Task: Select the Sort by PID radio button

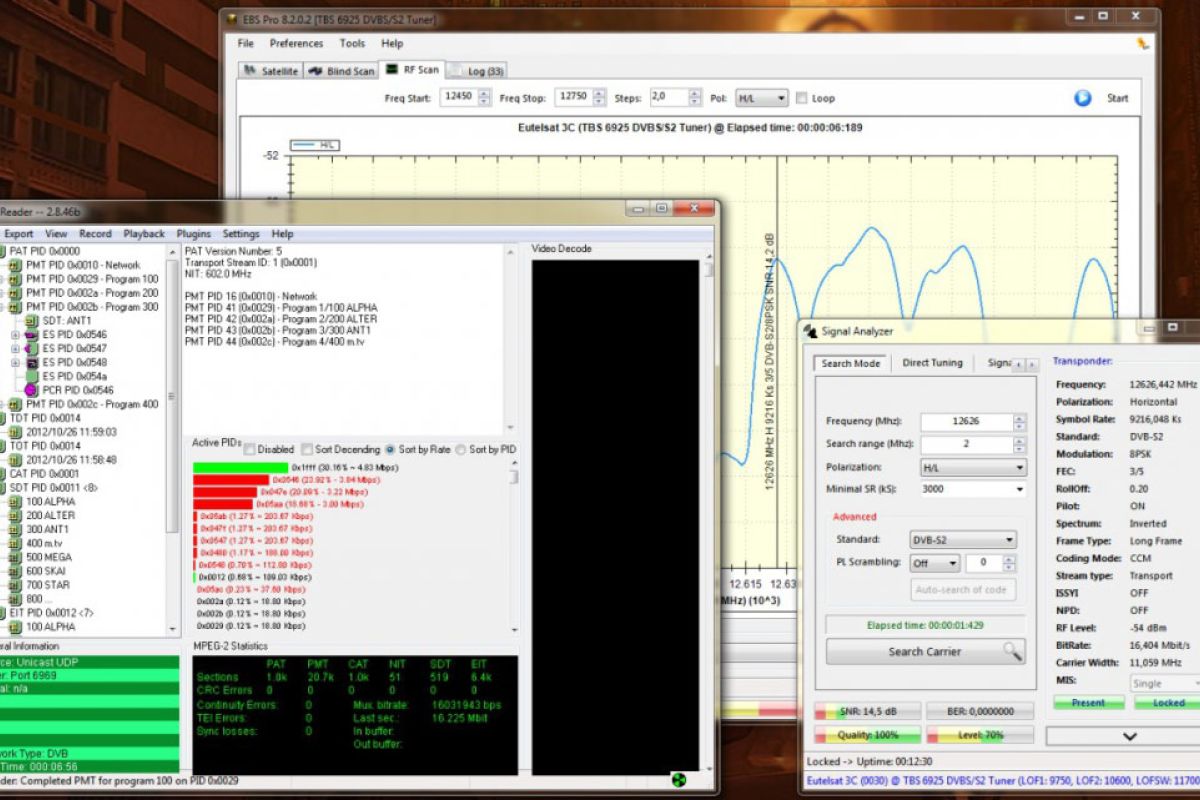Action: [461, 450]
